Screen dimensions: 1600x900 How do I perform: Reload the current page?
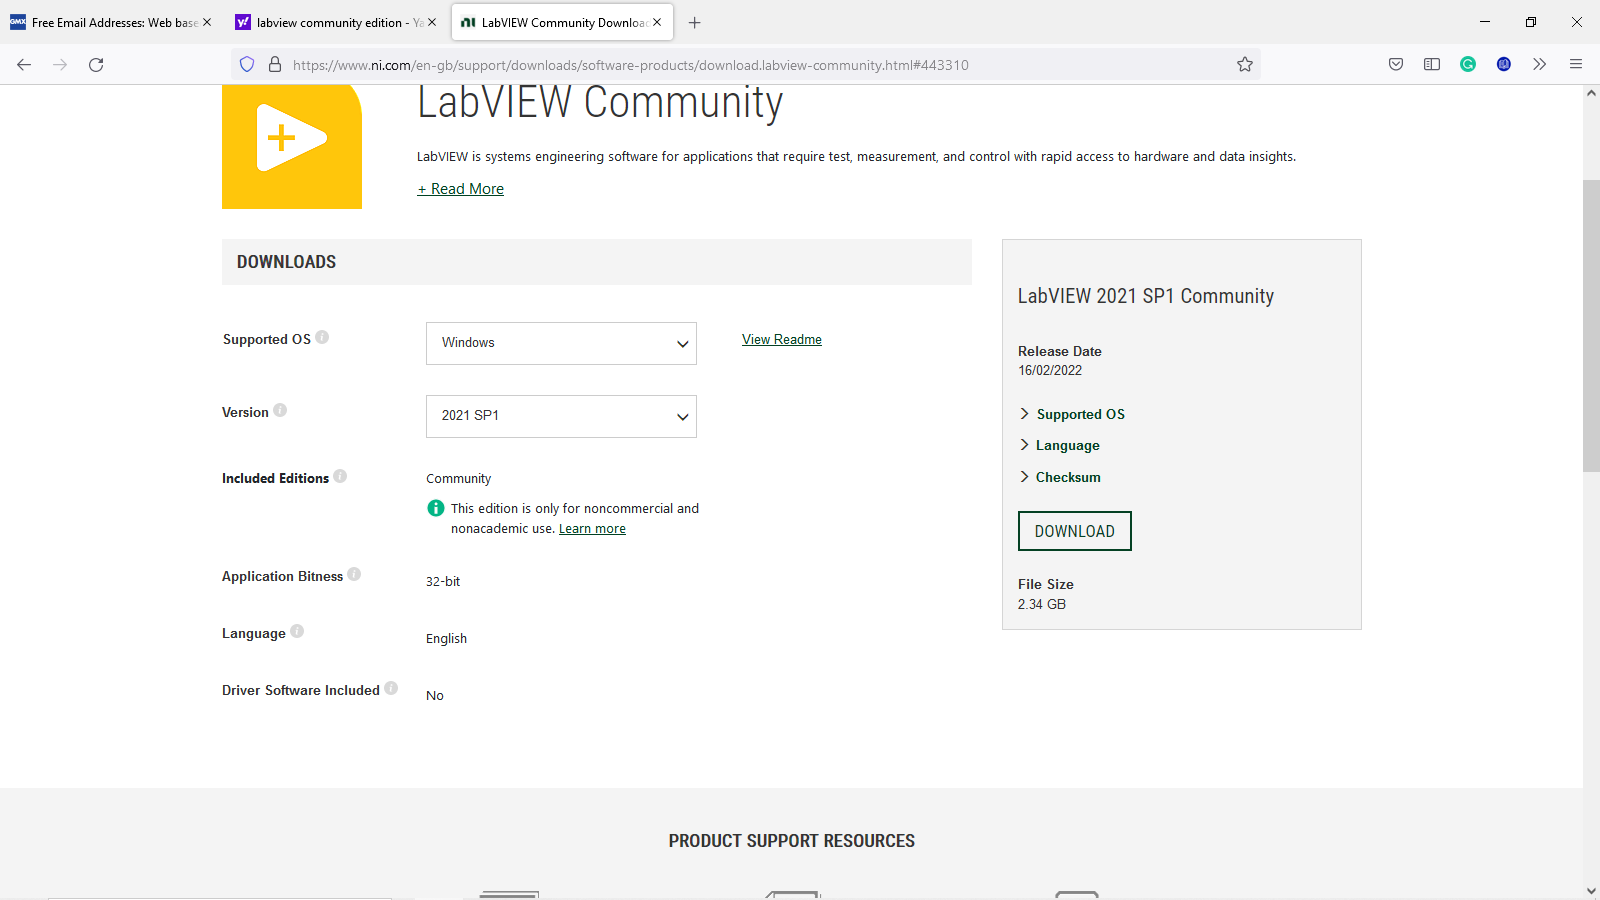[96, 64]
